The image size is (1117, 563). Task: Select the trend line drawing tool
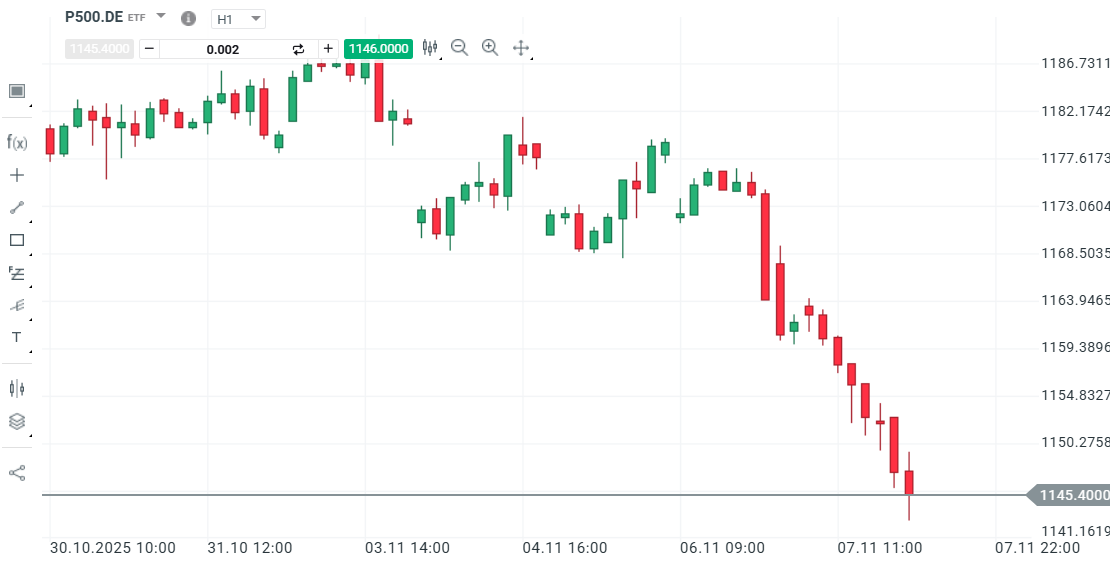click(17, 207)
